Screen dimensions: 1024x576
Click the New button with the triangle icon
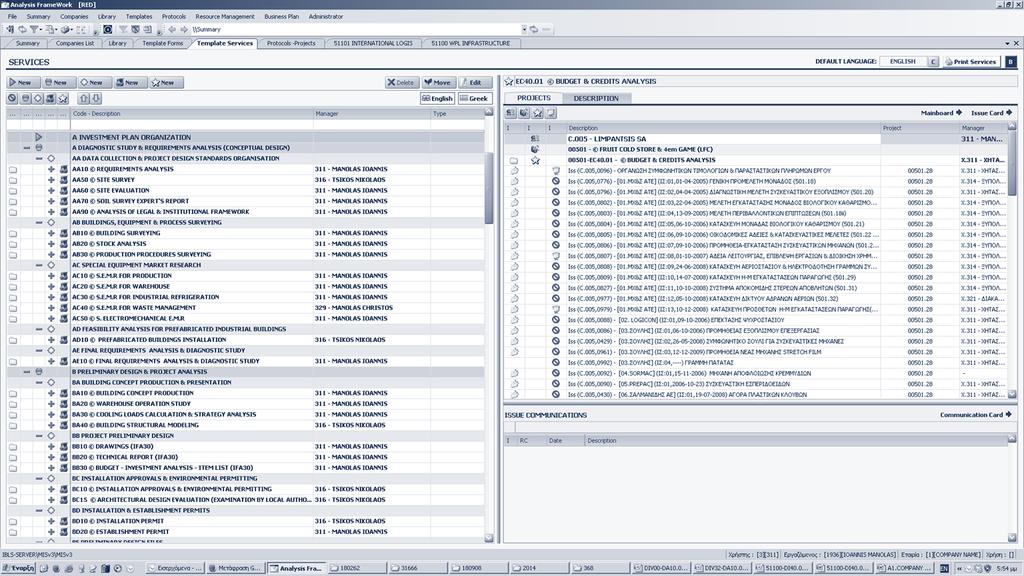pyautogui.click(x=22, y=82)
